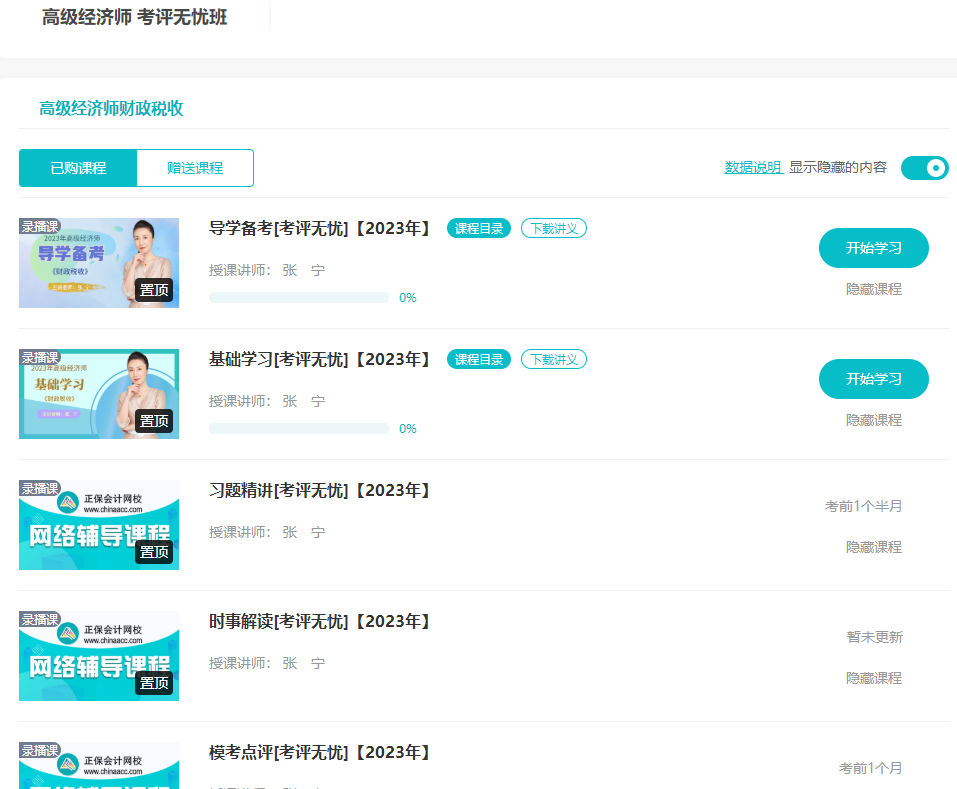The width and height of the screenshot is (957, 789).
Task: Switch to the 赠送课程 tab
Action: coord(195,168)
